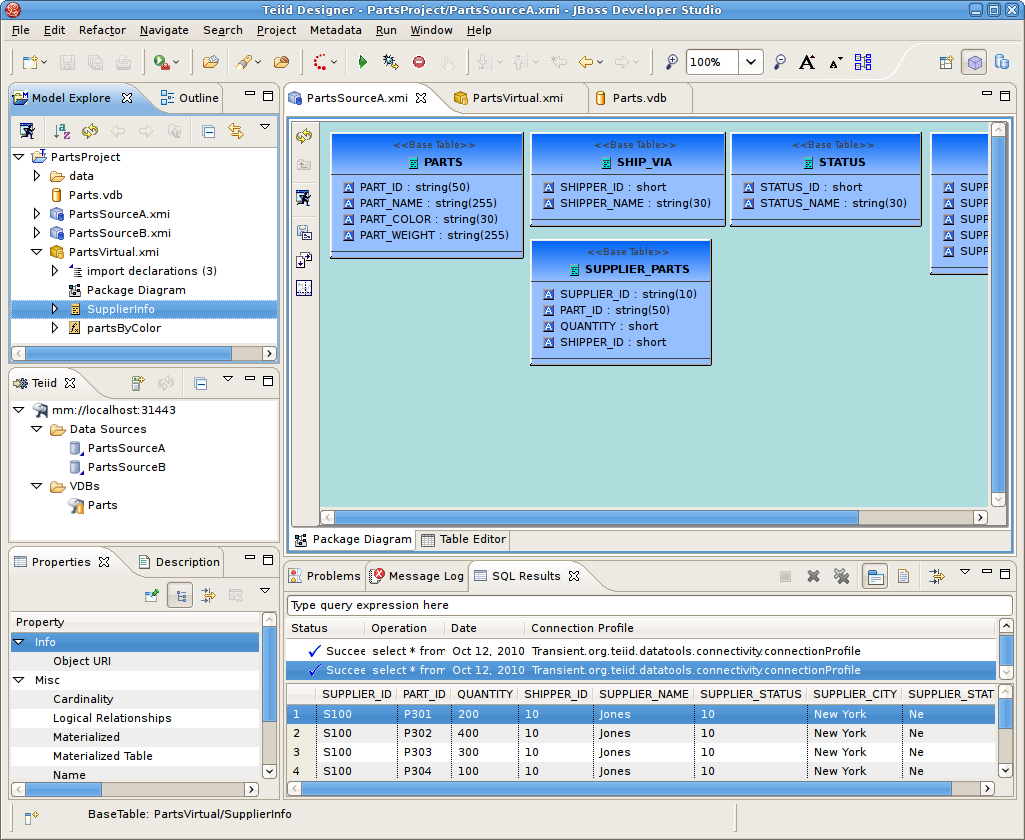This screenshot has width=1025, height=840.
Task: Click the Debug bug toolbar icon
Action: pyautogui.click(x=390, y=62)
